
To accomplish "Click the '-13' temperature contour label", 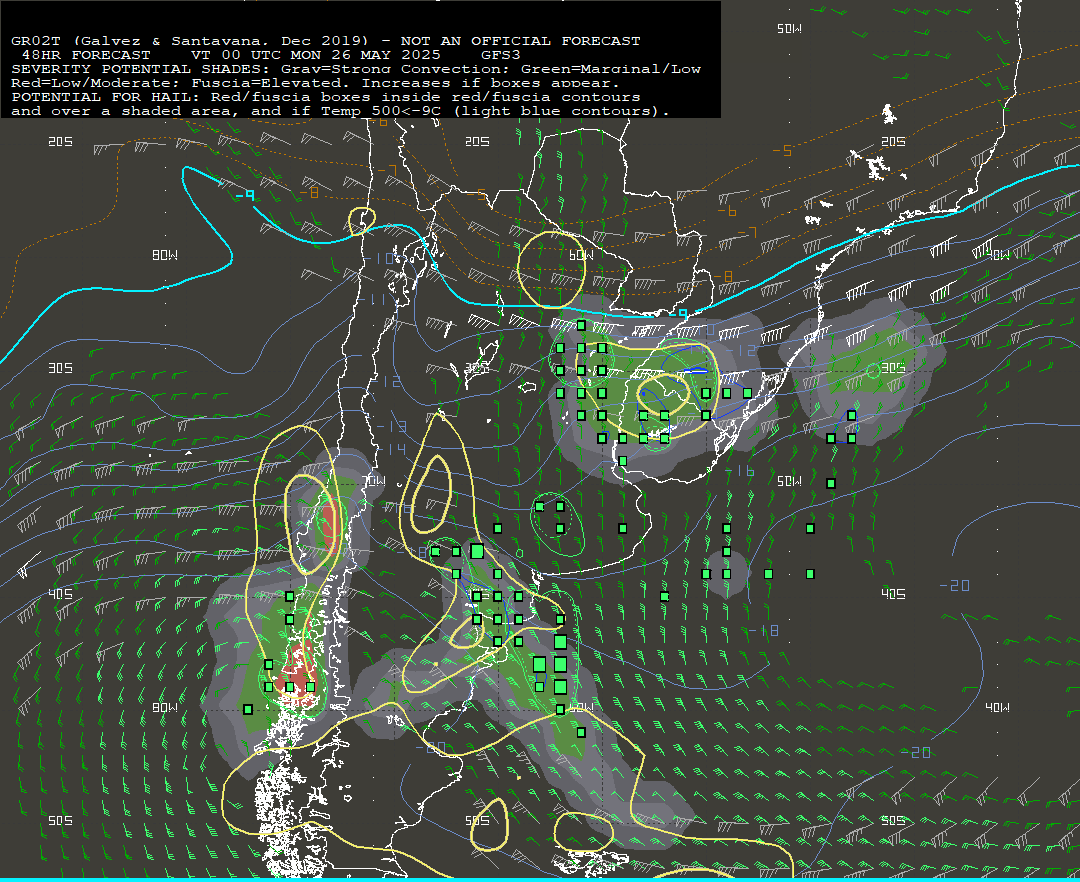I will tap(391, 427).
